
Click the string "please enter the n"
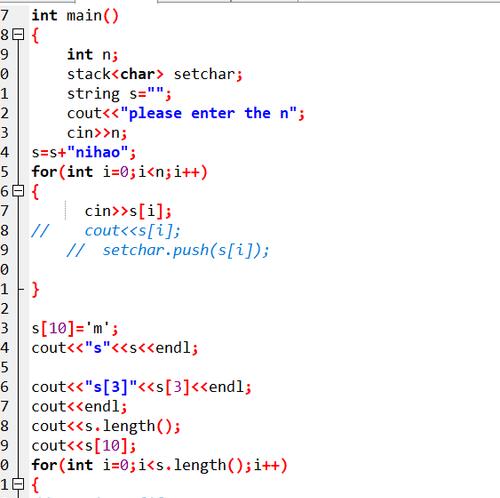coord(209,113)
